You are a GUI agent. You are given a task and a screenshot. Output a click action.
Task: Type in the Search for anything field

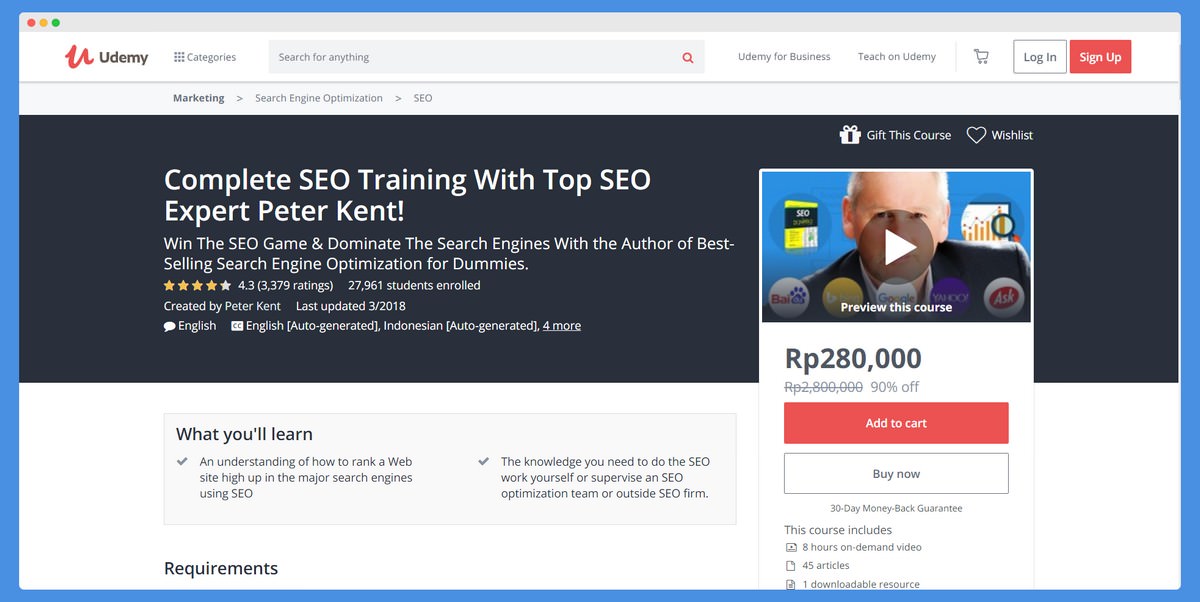(x=470, y=57)
